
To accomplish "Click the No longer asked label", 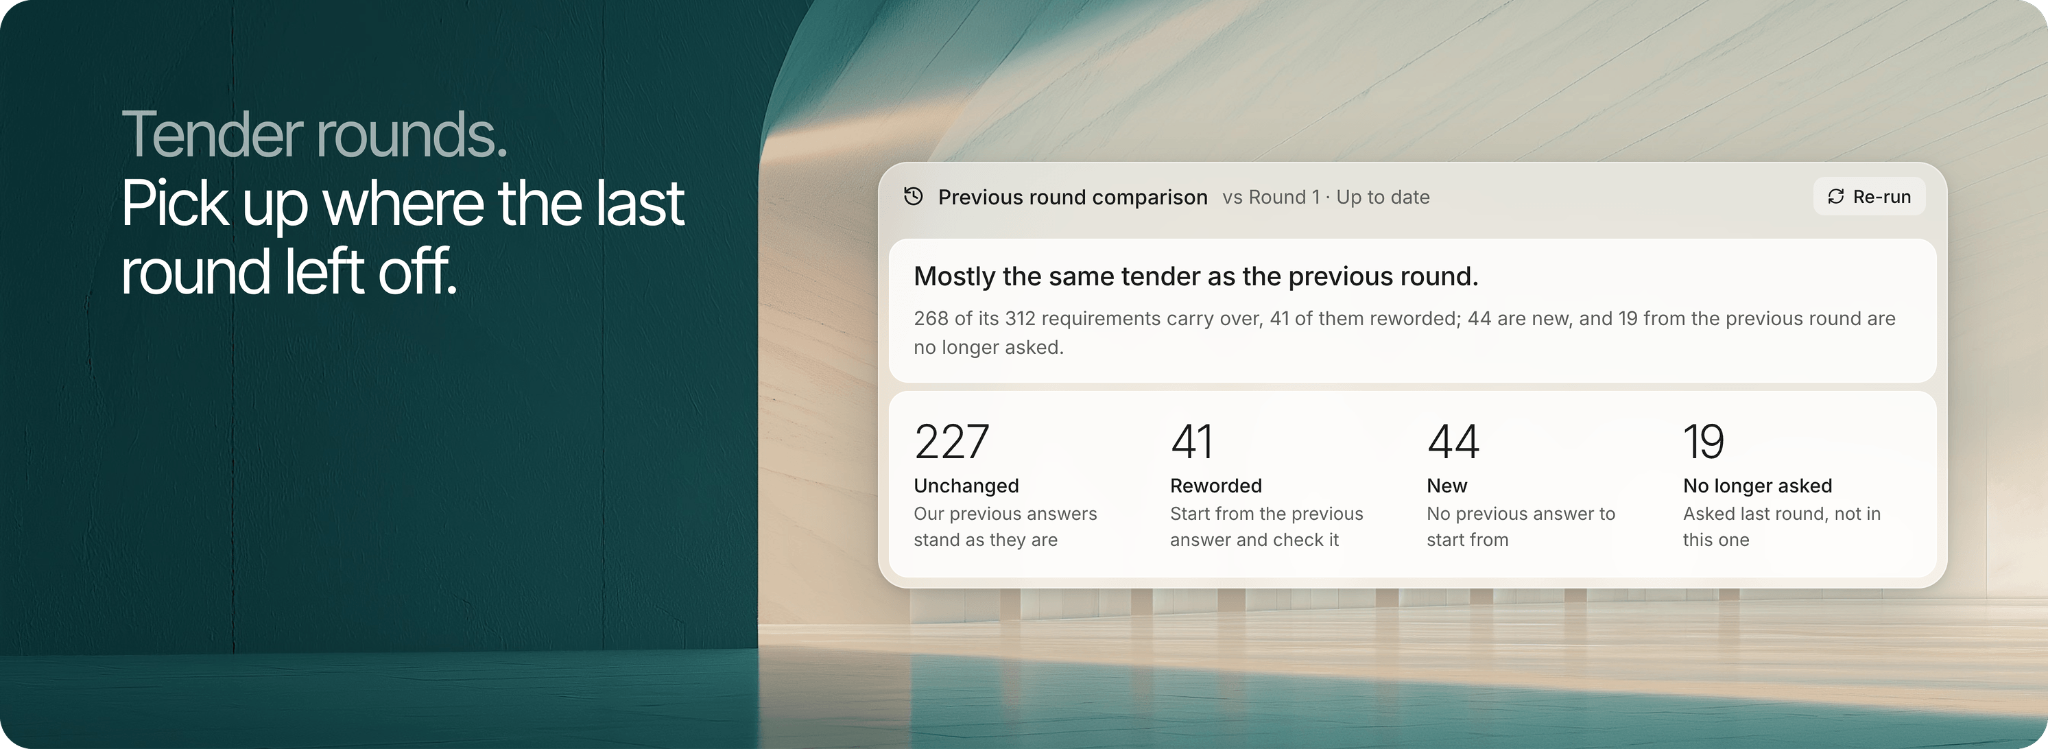I will point(1757,486).
